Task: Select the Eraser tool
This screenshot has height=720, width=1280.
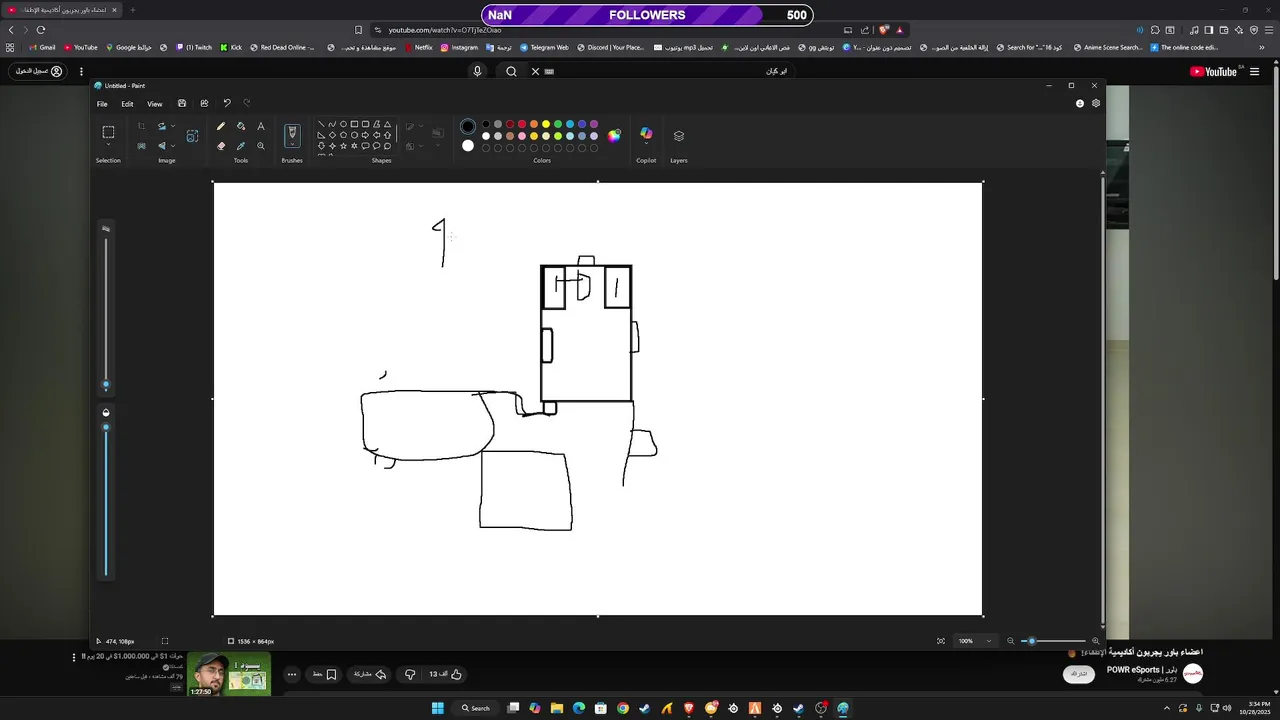Action: click(221, 146)
